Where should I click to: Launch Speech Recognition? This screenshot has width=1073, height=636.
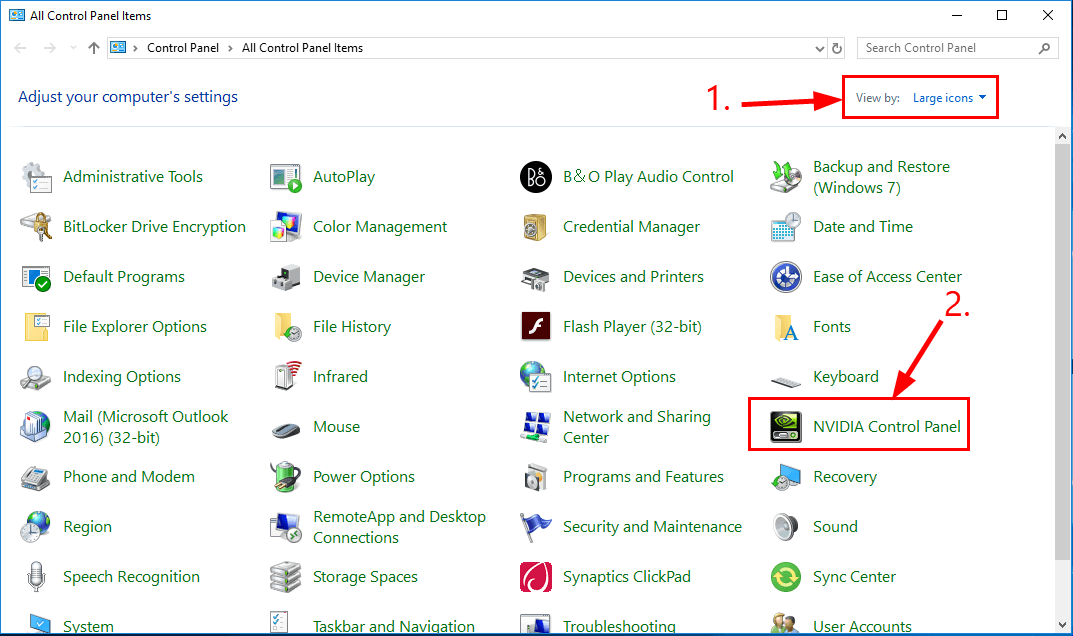[132, 576]
